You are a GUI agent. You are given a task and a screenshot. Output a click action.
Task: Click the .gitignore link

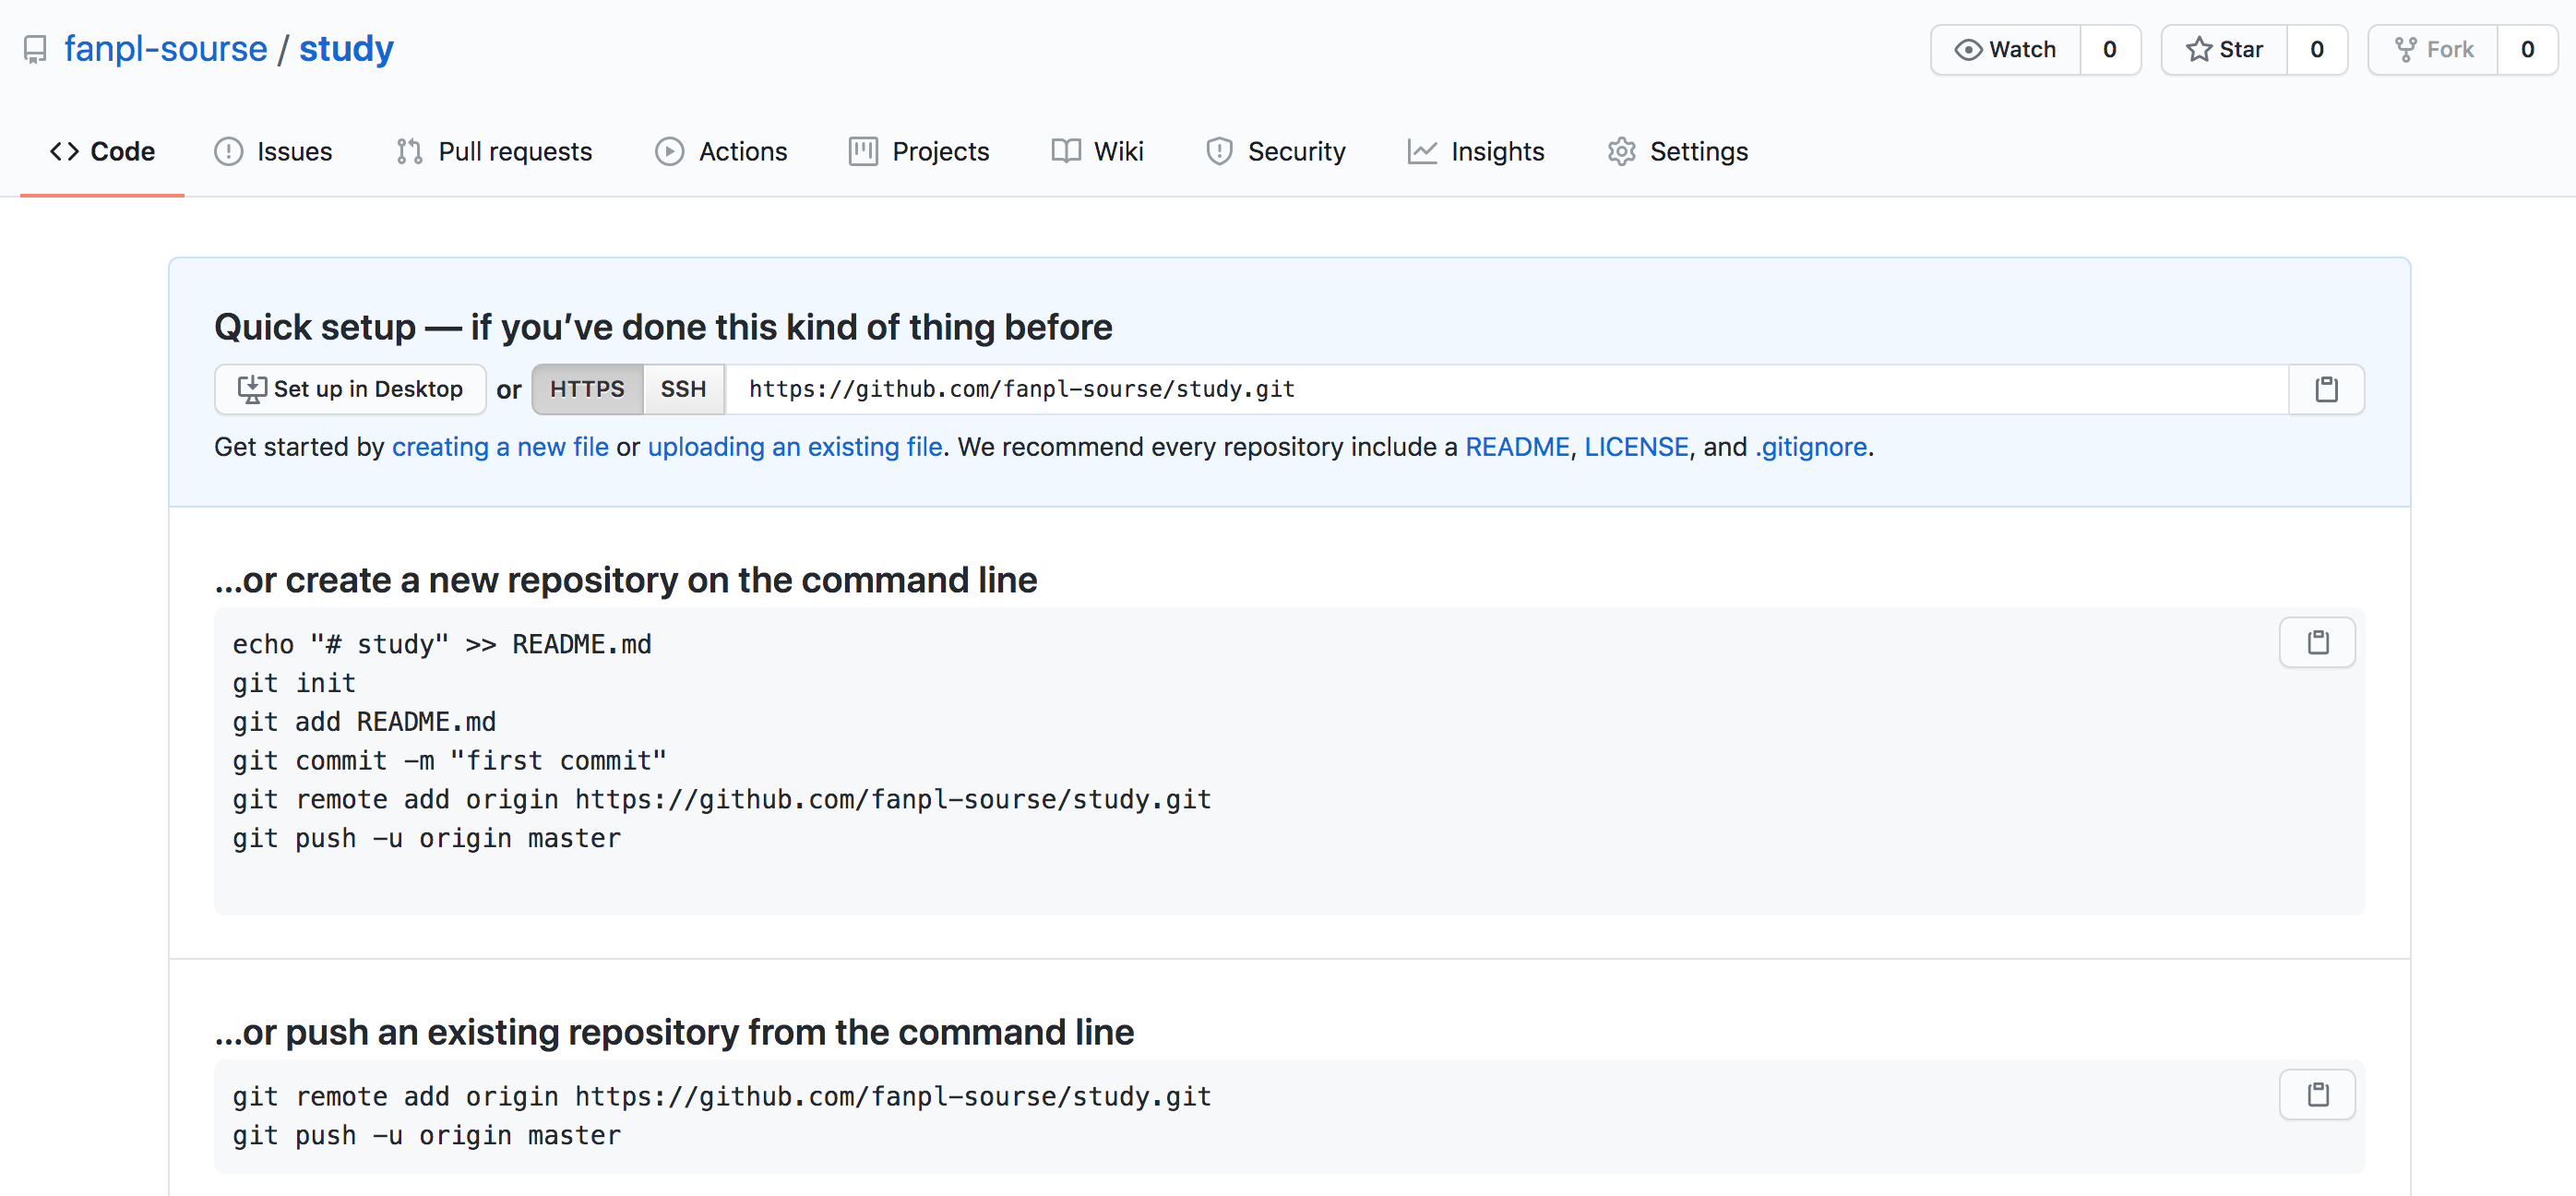point(1811,447)
